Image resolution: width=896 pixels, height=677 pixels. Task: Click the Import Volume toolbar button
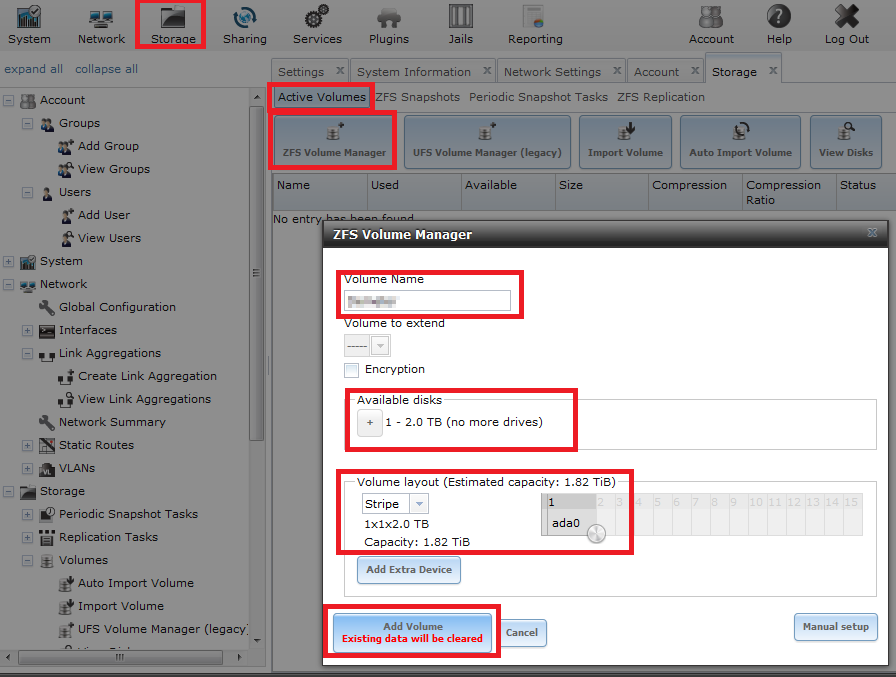tap(625, 142)
